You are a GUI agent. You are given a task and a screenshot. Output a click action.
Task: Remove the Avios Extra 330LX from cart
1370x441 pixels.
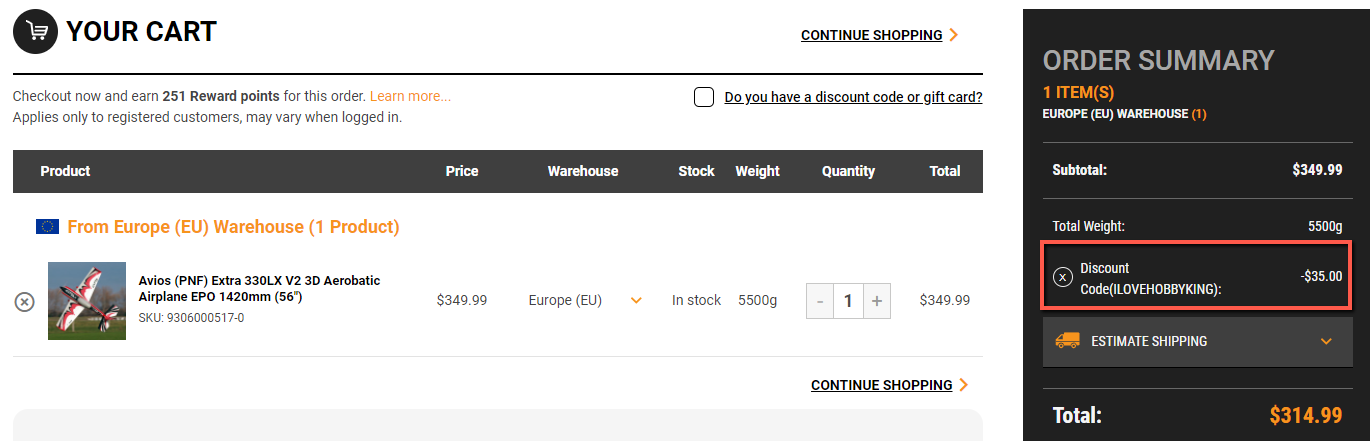[x=24, y=301]
